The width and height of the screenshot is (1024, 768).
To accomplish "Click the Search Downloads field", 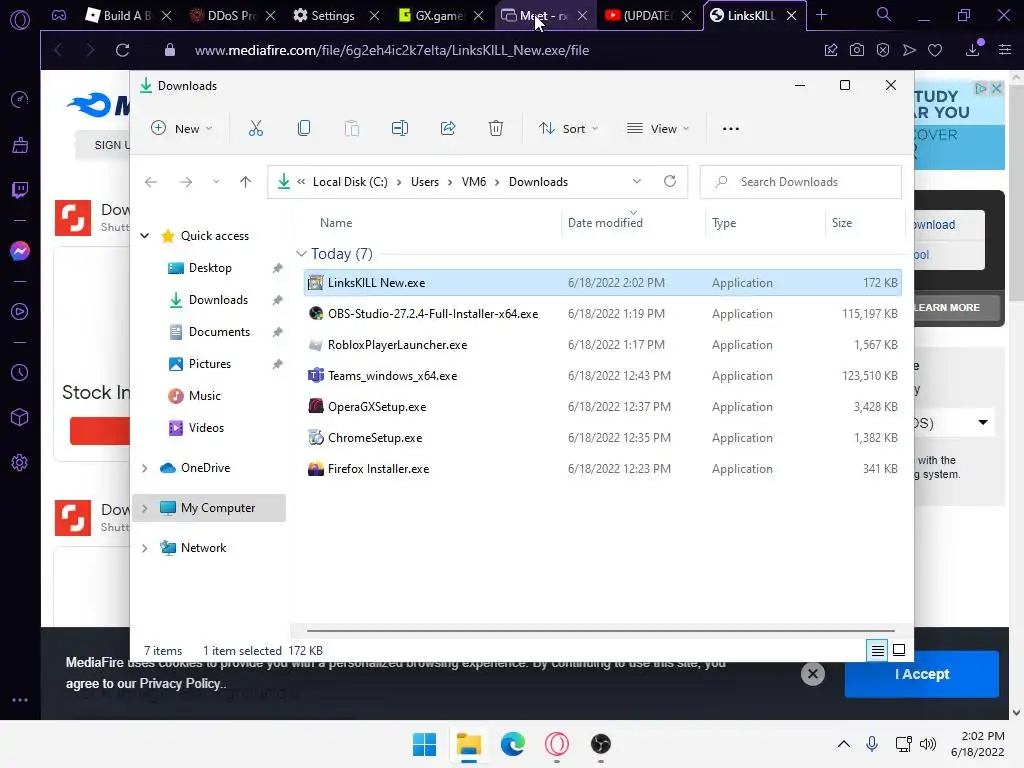I will (801, 182).
